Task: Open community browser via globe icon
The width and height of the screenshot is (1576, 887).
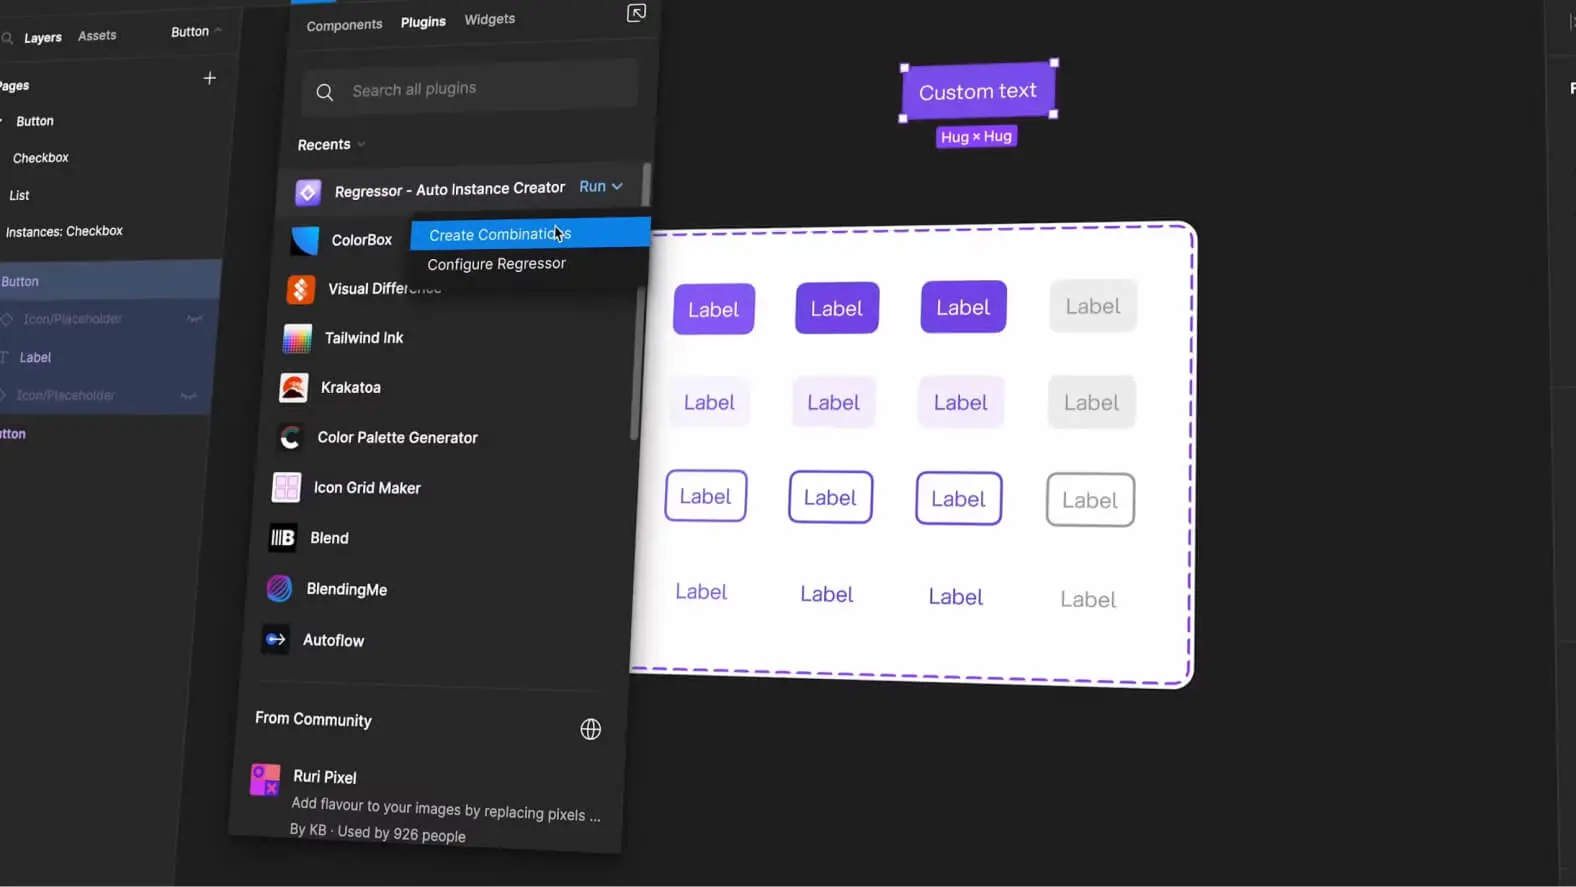Action: [x=591, y=729]
